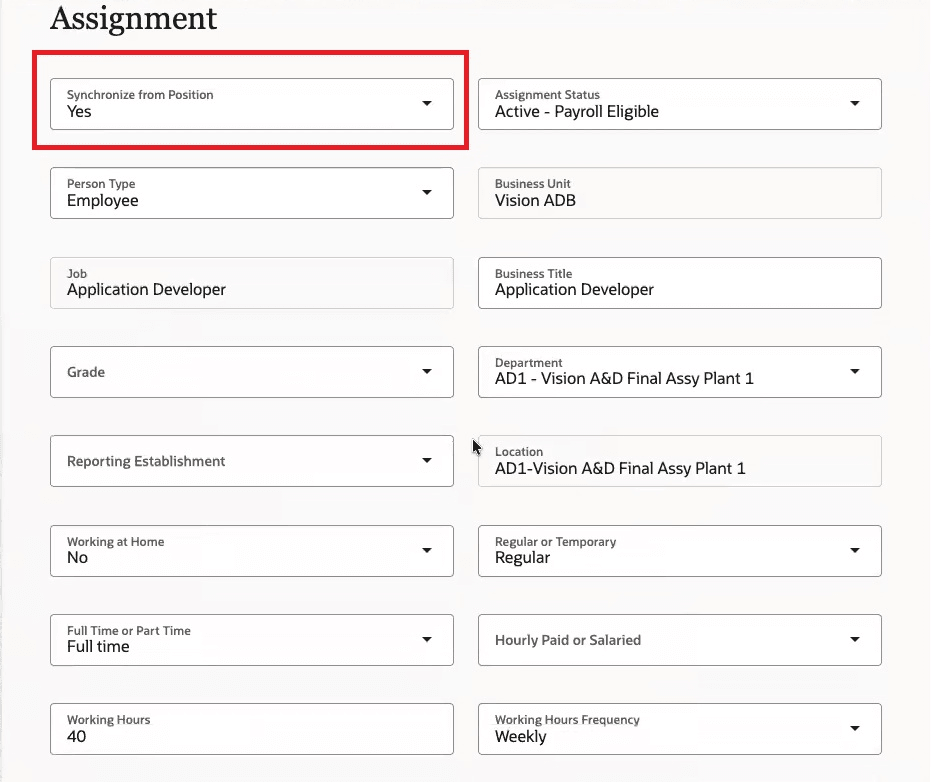Click the highlighted Synchronize from Position box

252,104
